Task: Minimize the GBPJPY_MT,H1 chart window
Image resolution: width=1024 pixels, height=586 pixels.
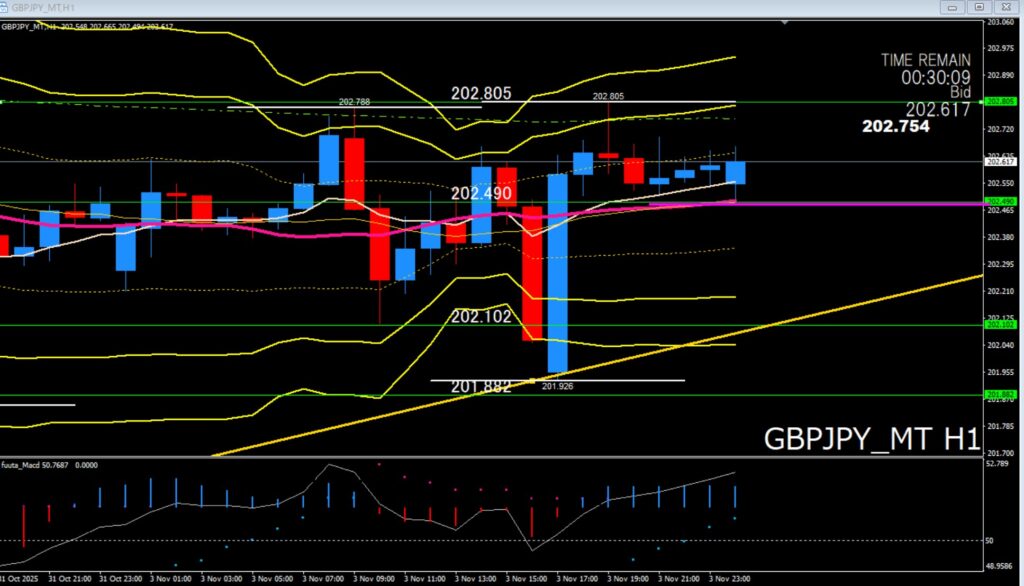Action: (x=954, y=7)
